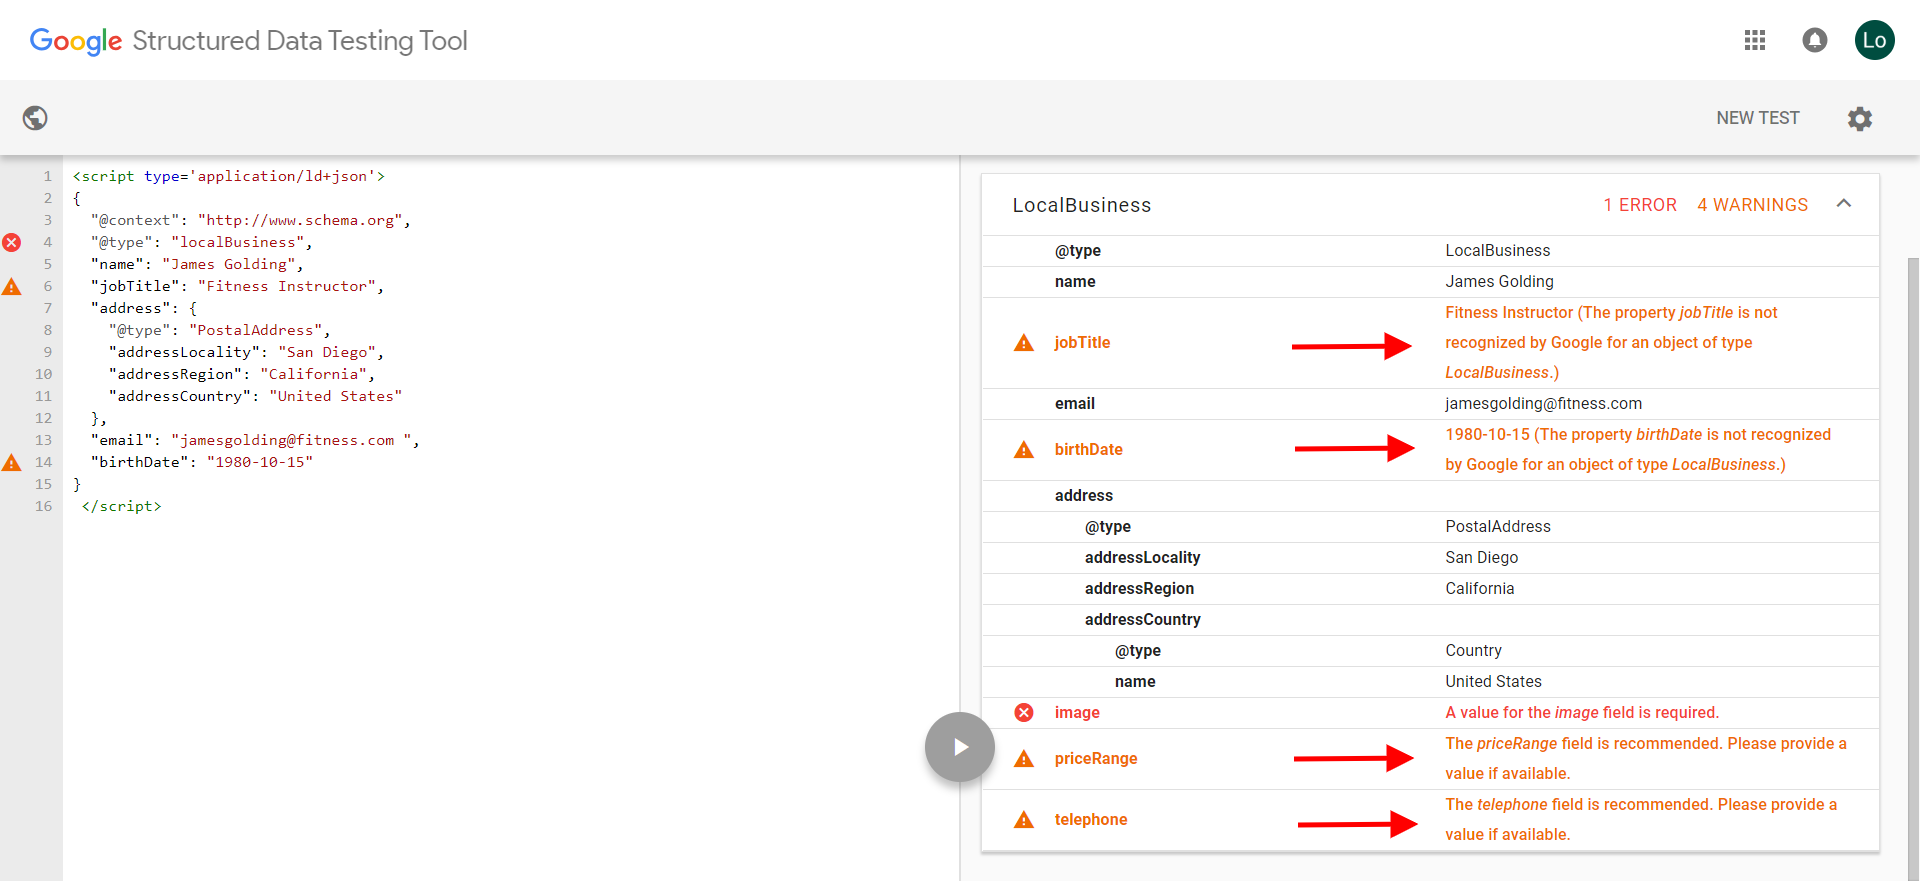Image resolution: width=1920 pixels, height=881 pixels.
Task: Select the telephone warning row
Action: click(x=1430, y=820)
